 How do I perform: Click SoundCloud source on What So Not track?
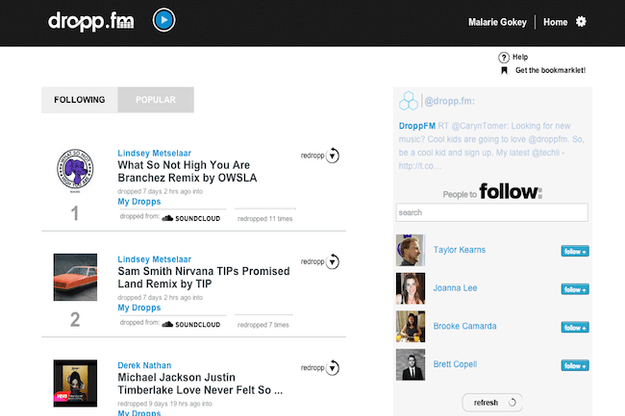(191, 218)
